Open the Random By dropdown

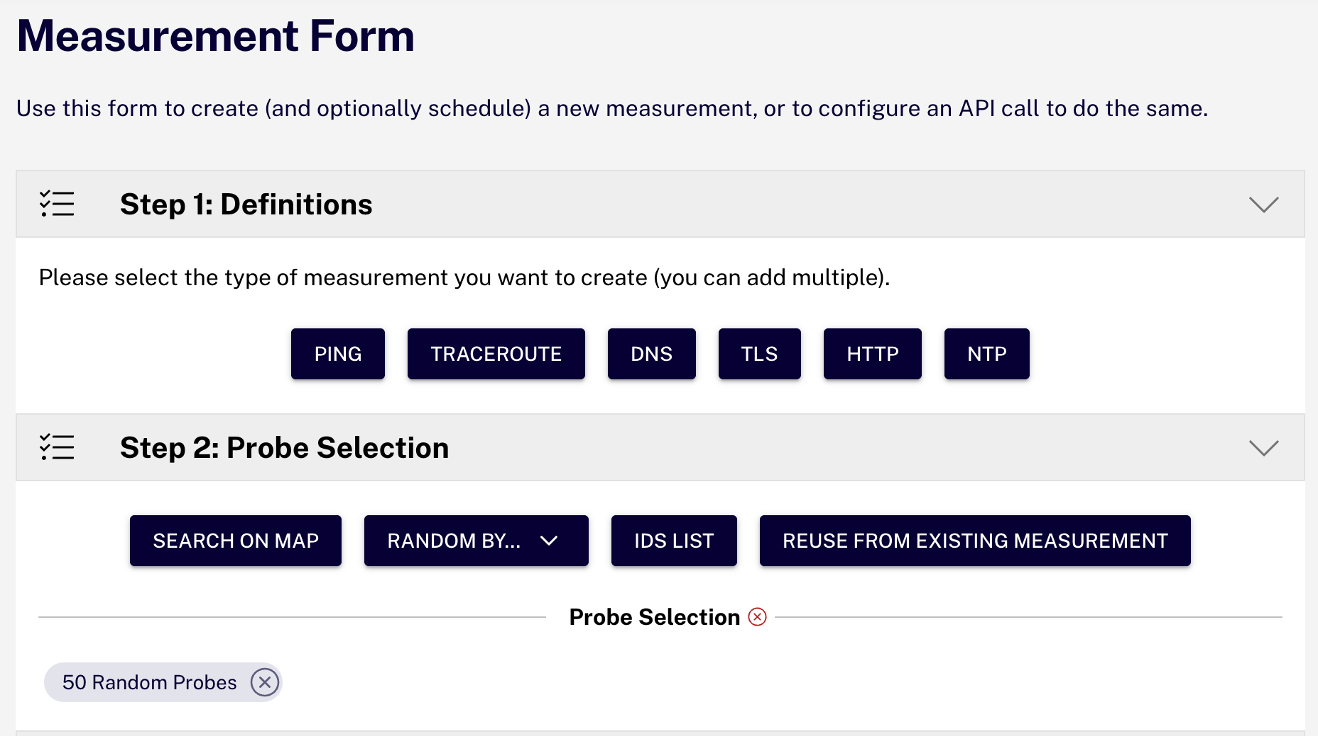coord(476,541)
